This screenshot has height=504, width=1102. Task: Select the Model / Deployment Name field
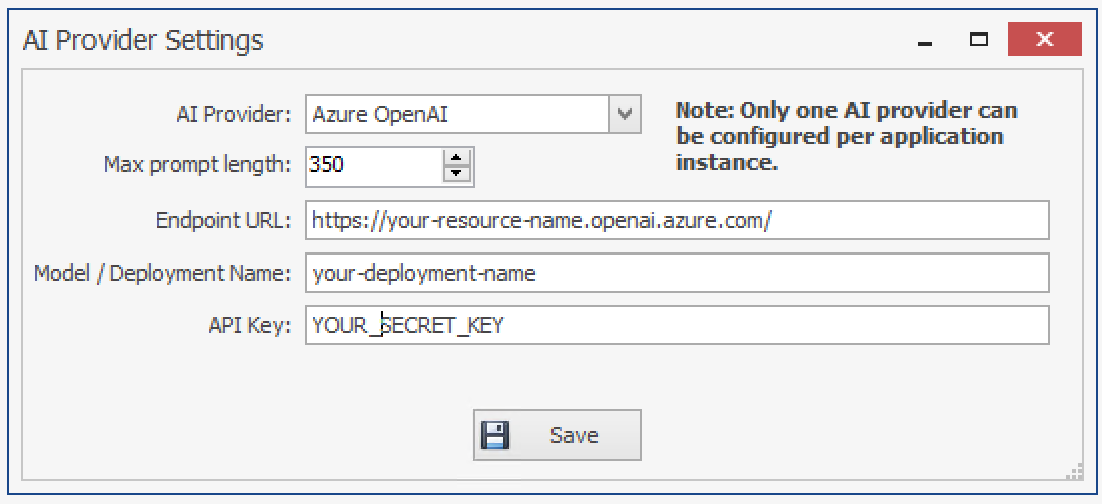point(677,273)
